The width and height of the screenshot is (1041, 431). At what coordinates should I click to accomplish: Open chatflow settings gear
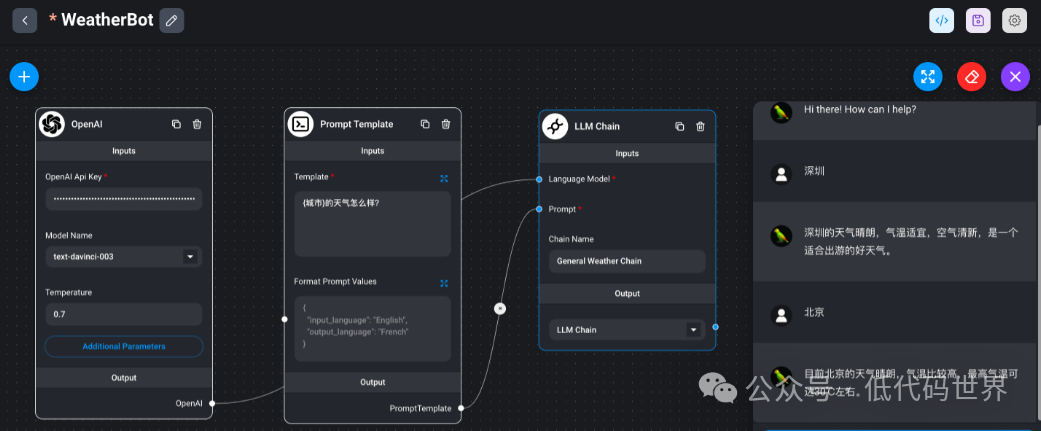1014,21
